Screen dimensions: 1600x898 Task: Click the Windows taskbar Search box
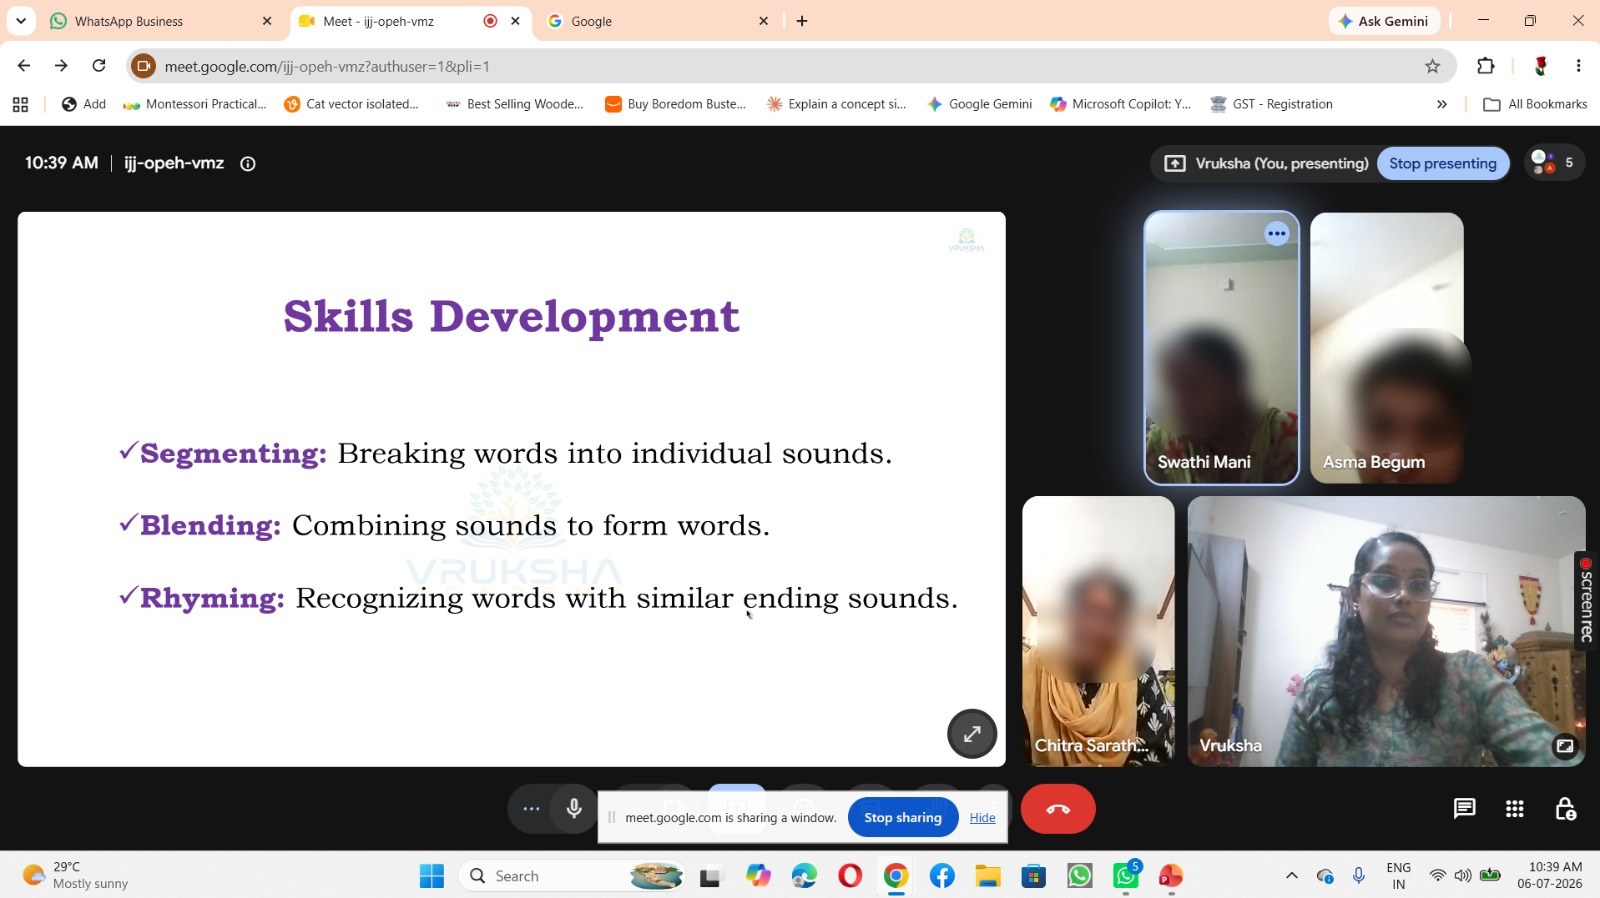pyautogui.click(x=571, y=876)
